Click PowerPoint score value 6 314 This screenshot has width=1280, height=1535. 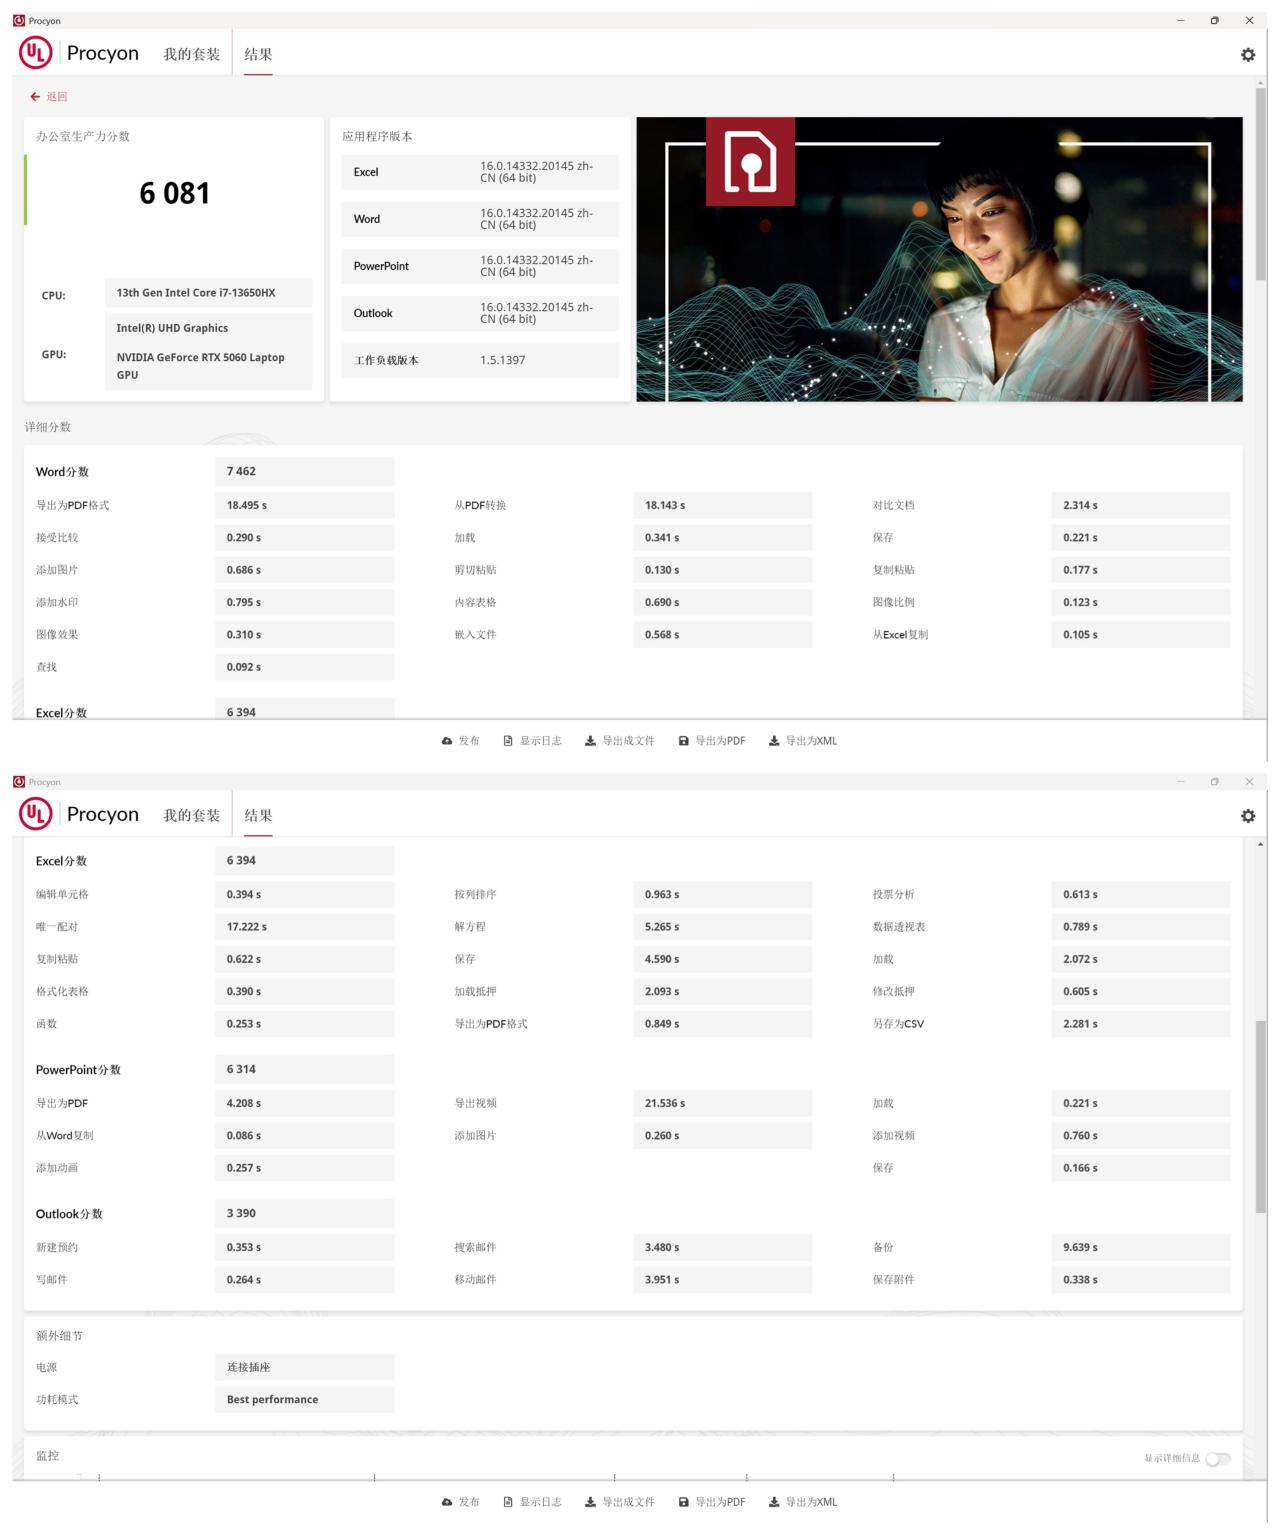pyautogui.click(x=304, y=1069)
